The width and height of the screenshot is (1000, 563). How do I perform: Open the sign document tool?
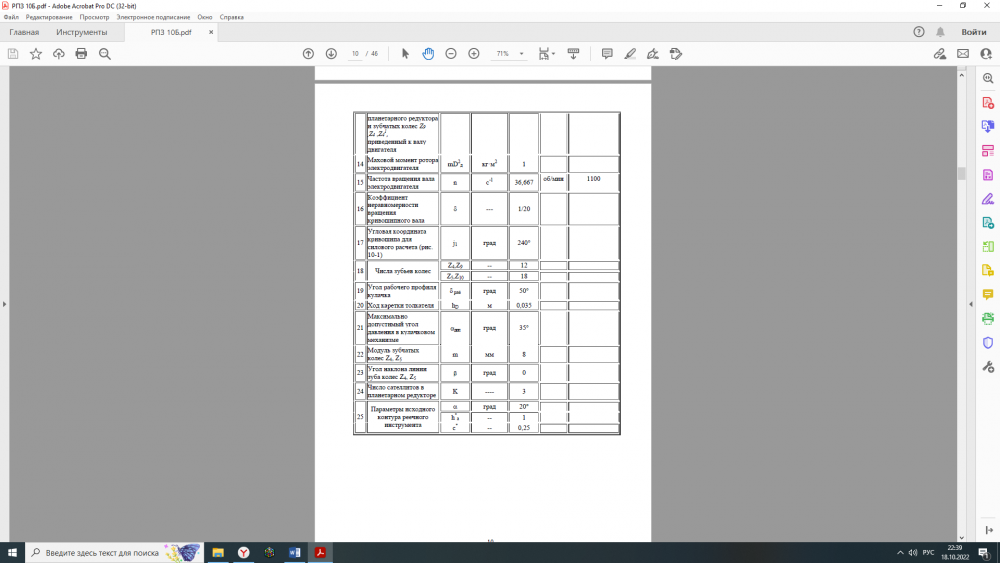(653, 54)
